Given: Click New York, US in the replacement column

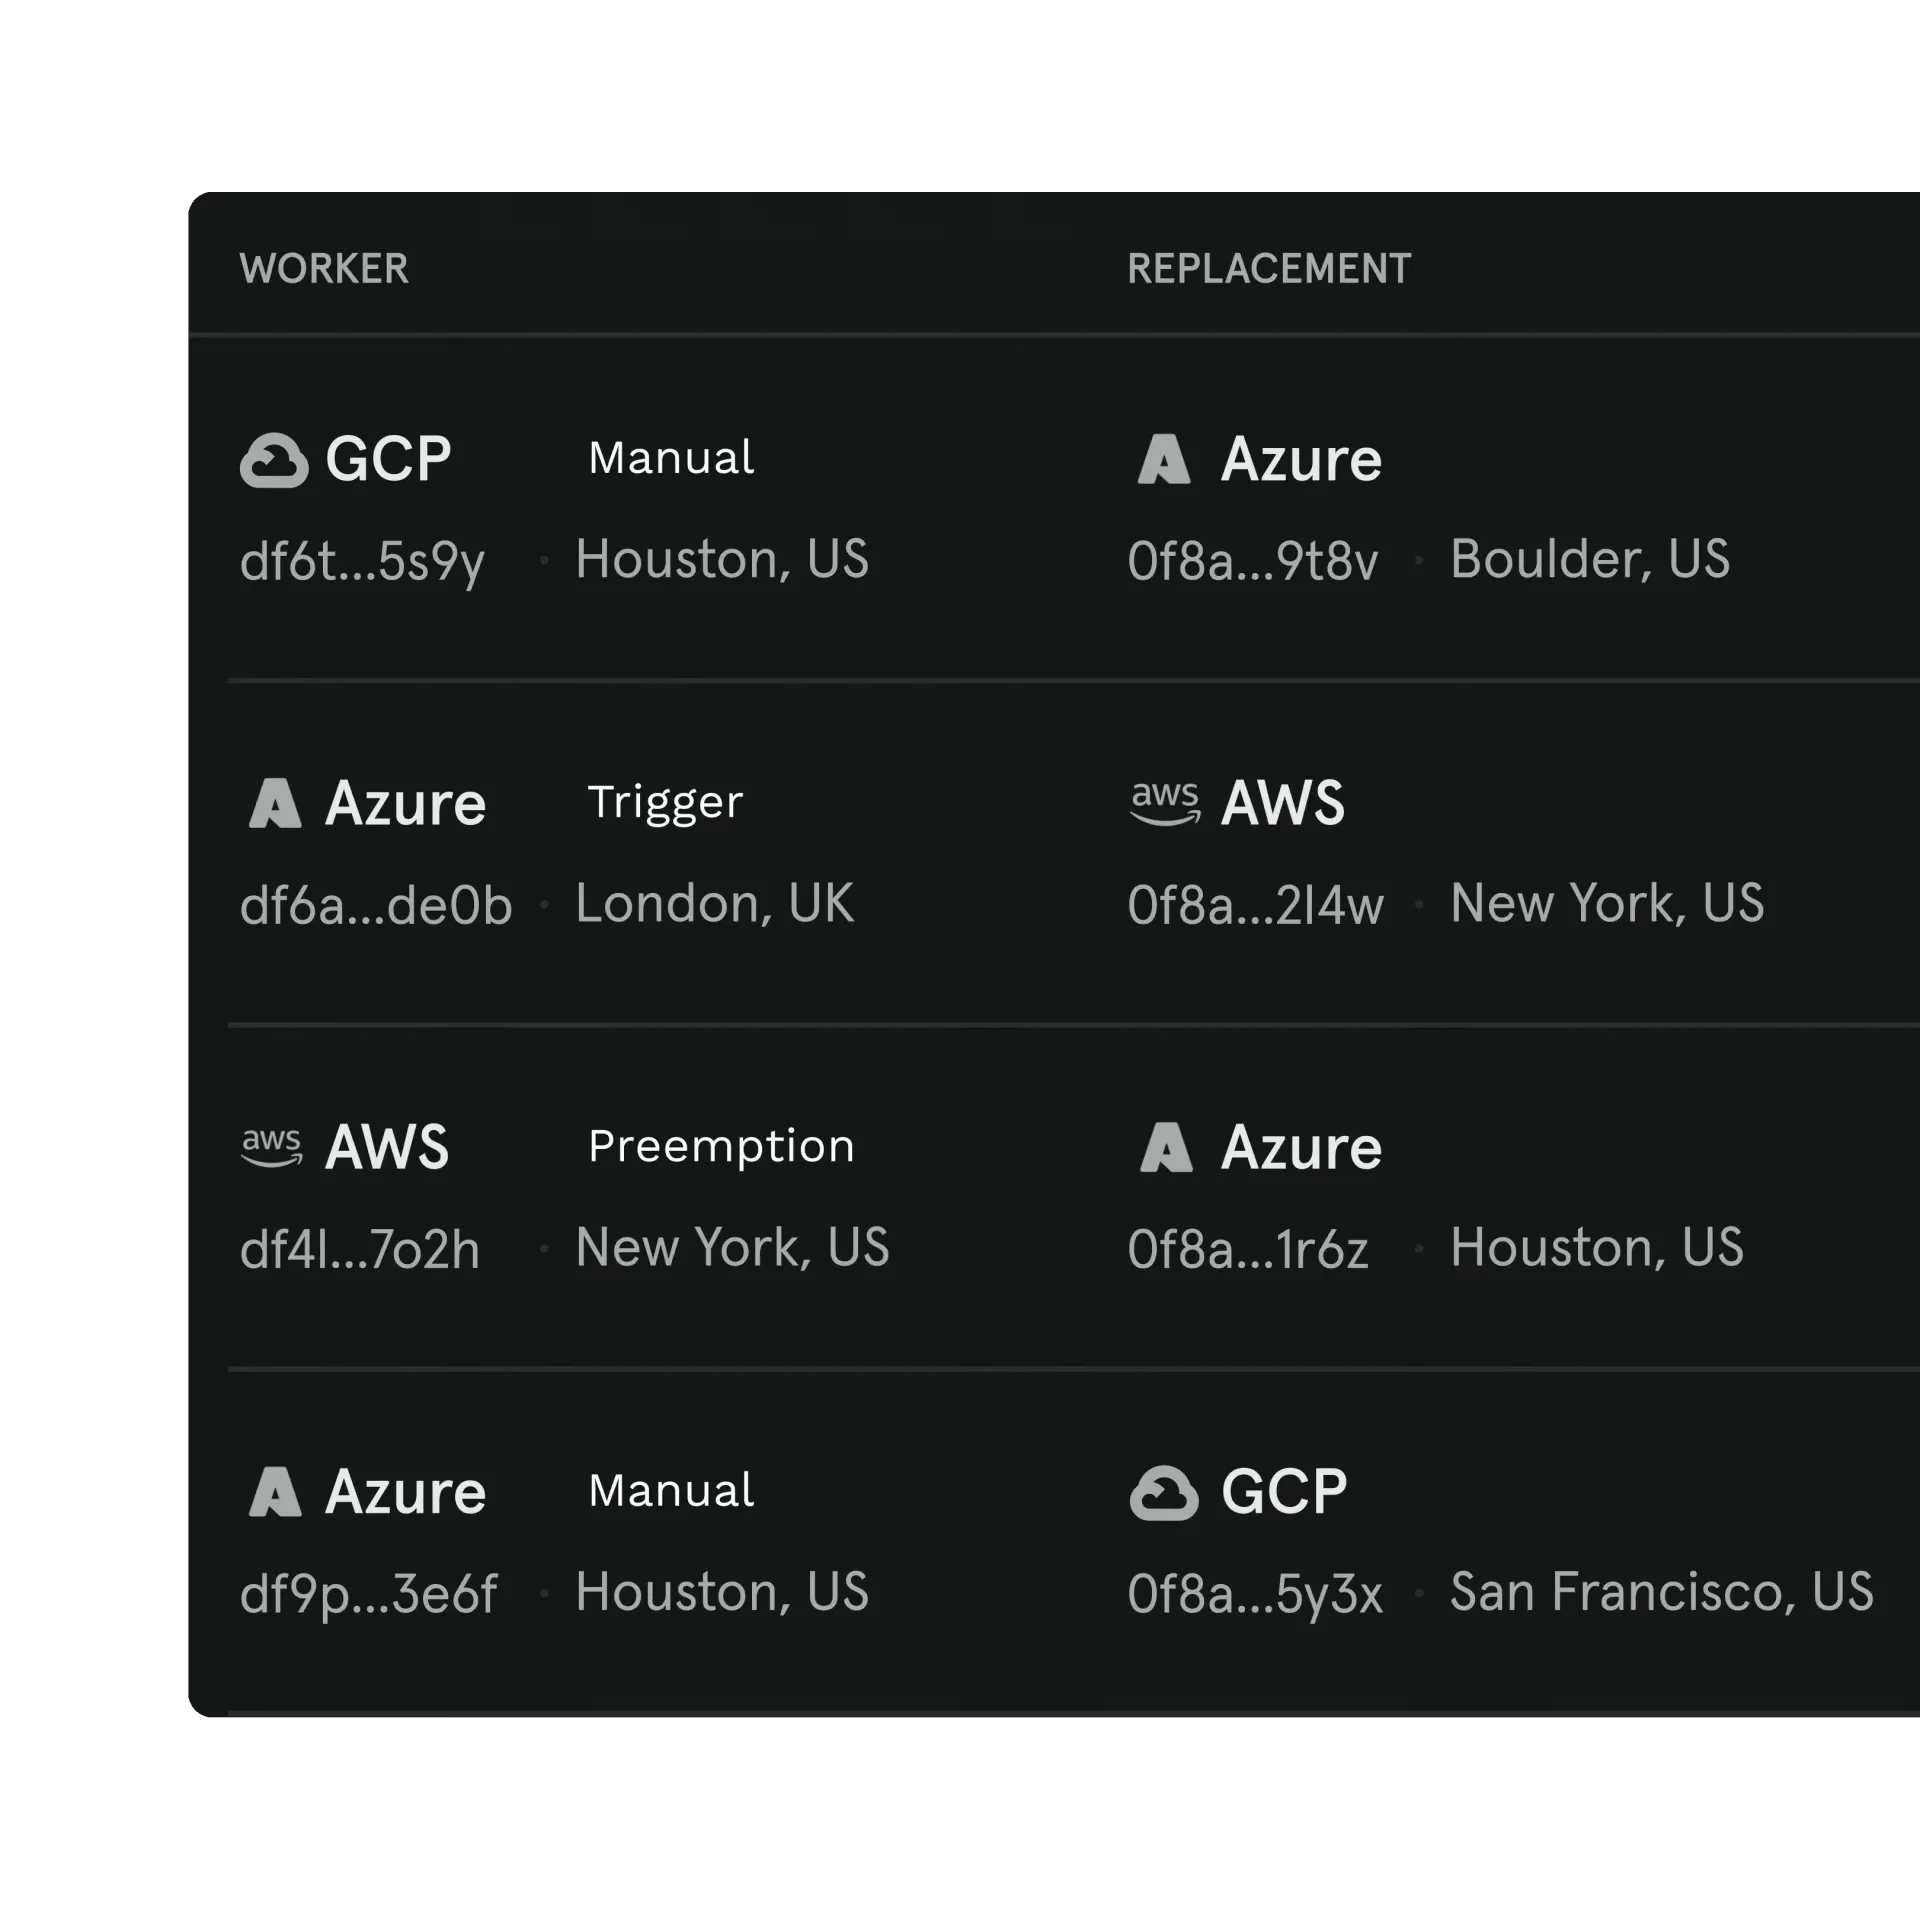Looking at the screenshot, I should point(1607,903).
